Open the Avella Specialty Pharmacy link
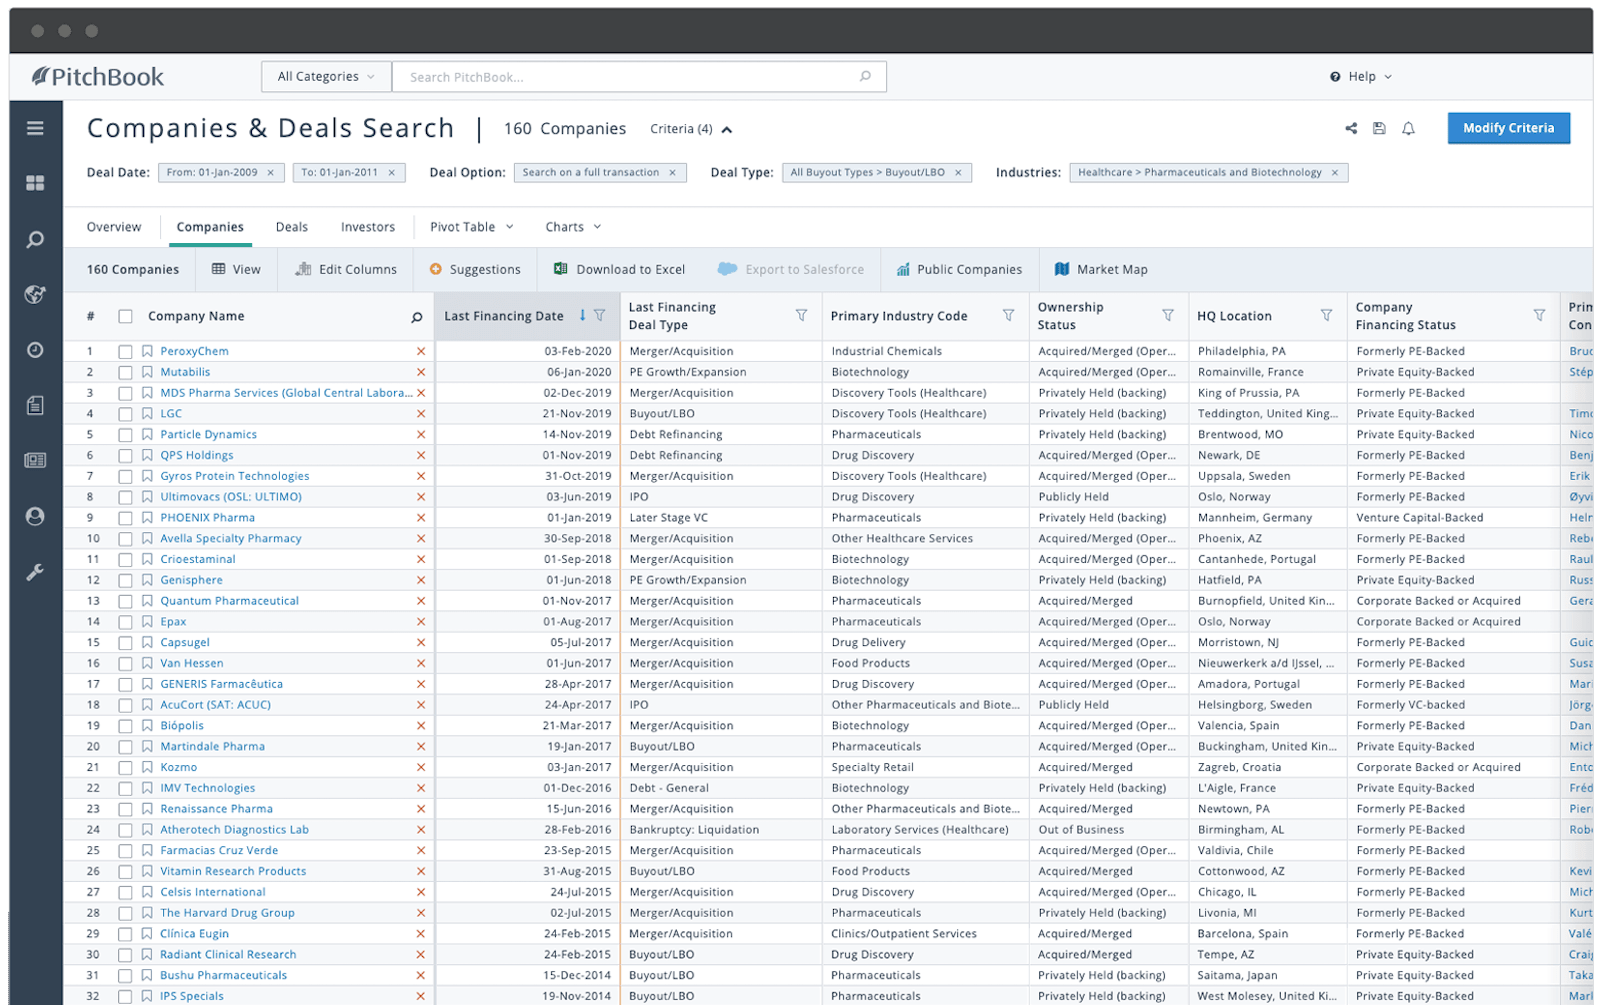This screenshot has width=1600, height=1005. point(231,538)
